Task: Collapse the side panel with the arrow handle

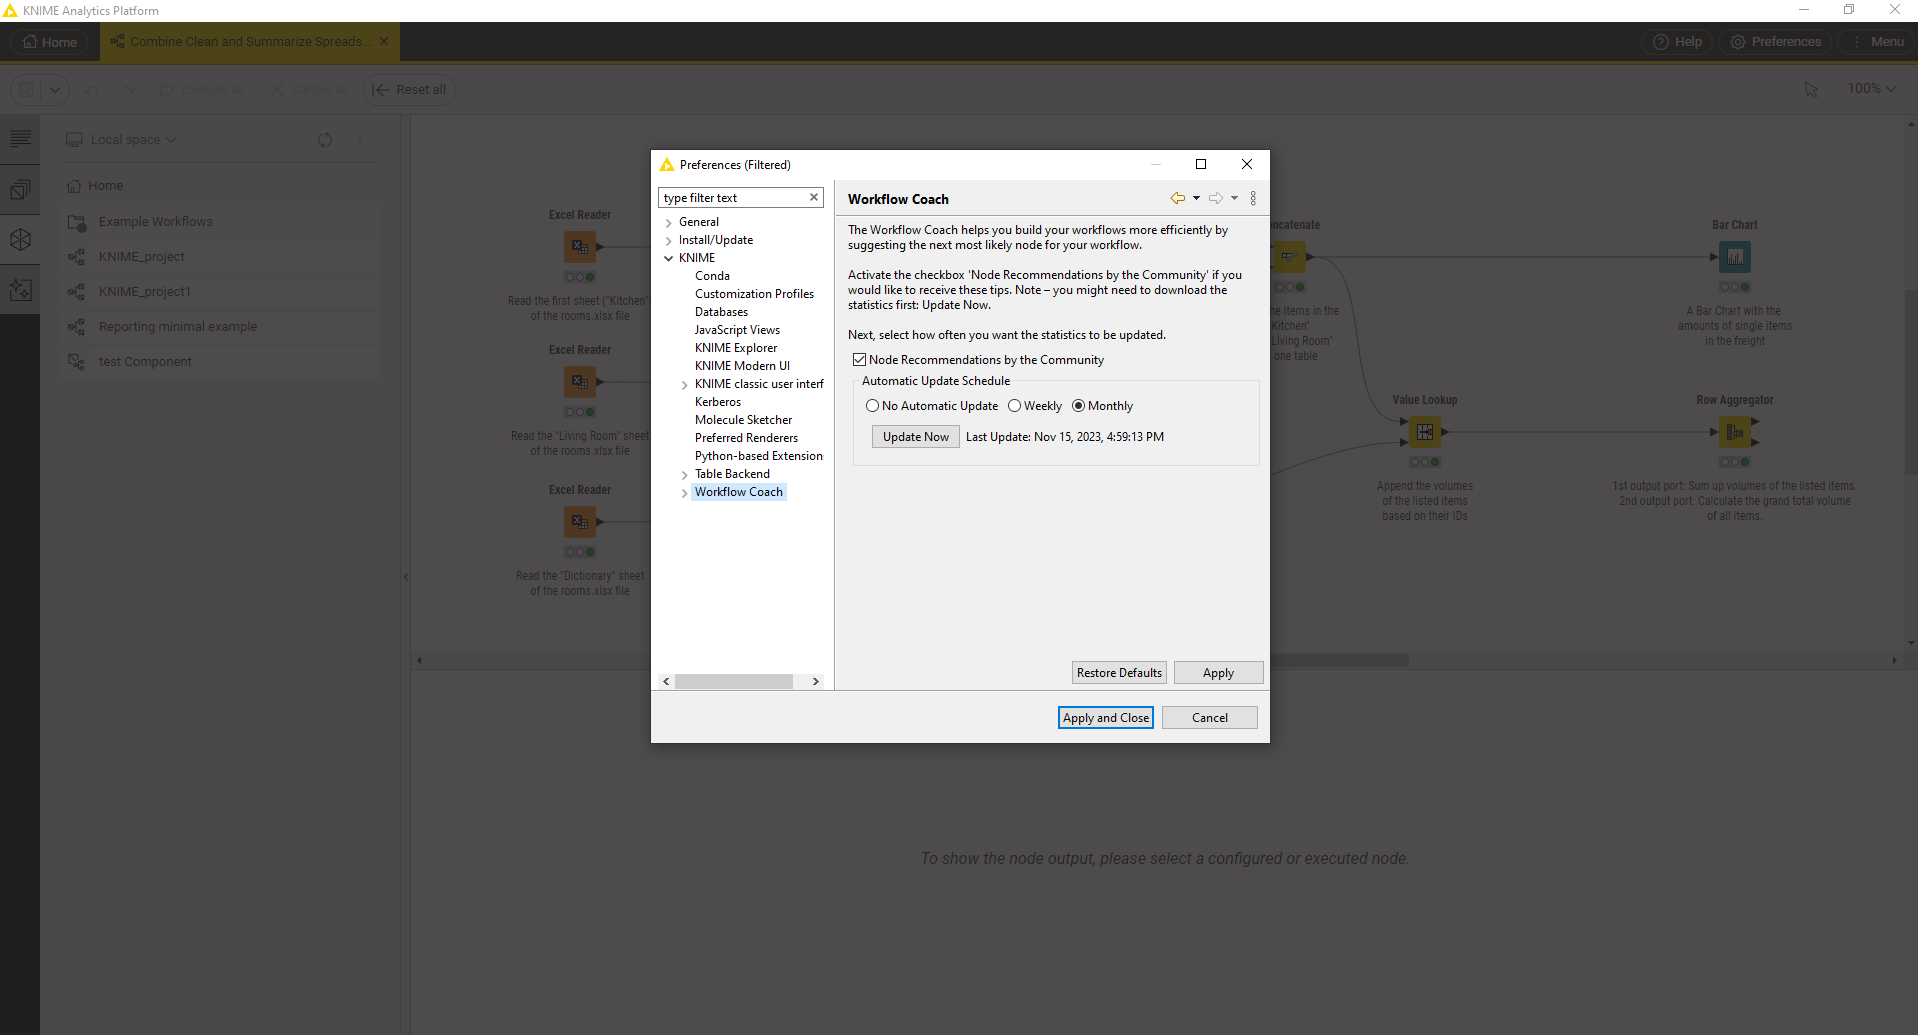Action: 405,577
